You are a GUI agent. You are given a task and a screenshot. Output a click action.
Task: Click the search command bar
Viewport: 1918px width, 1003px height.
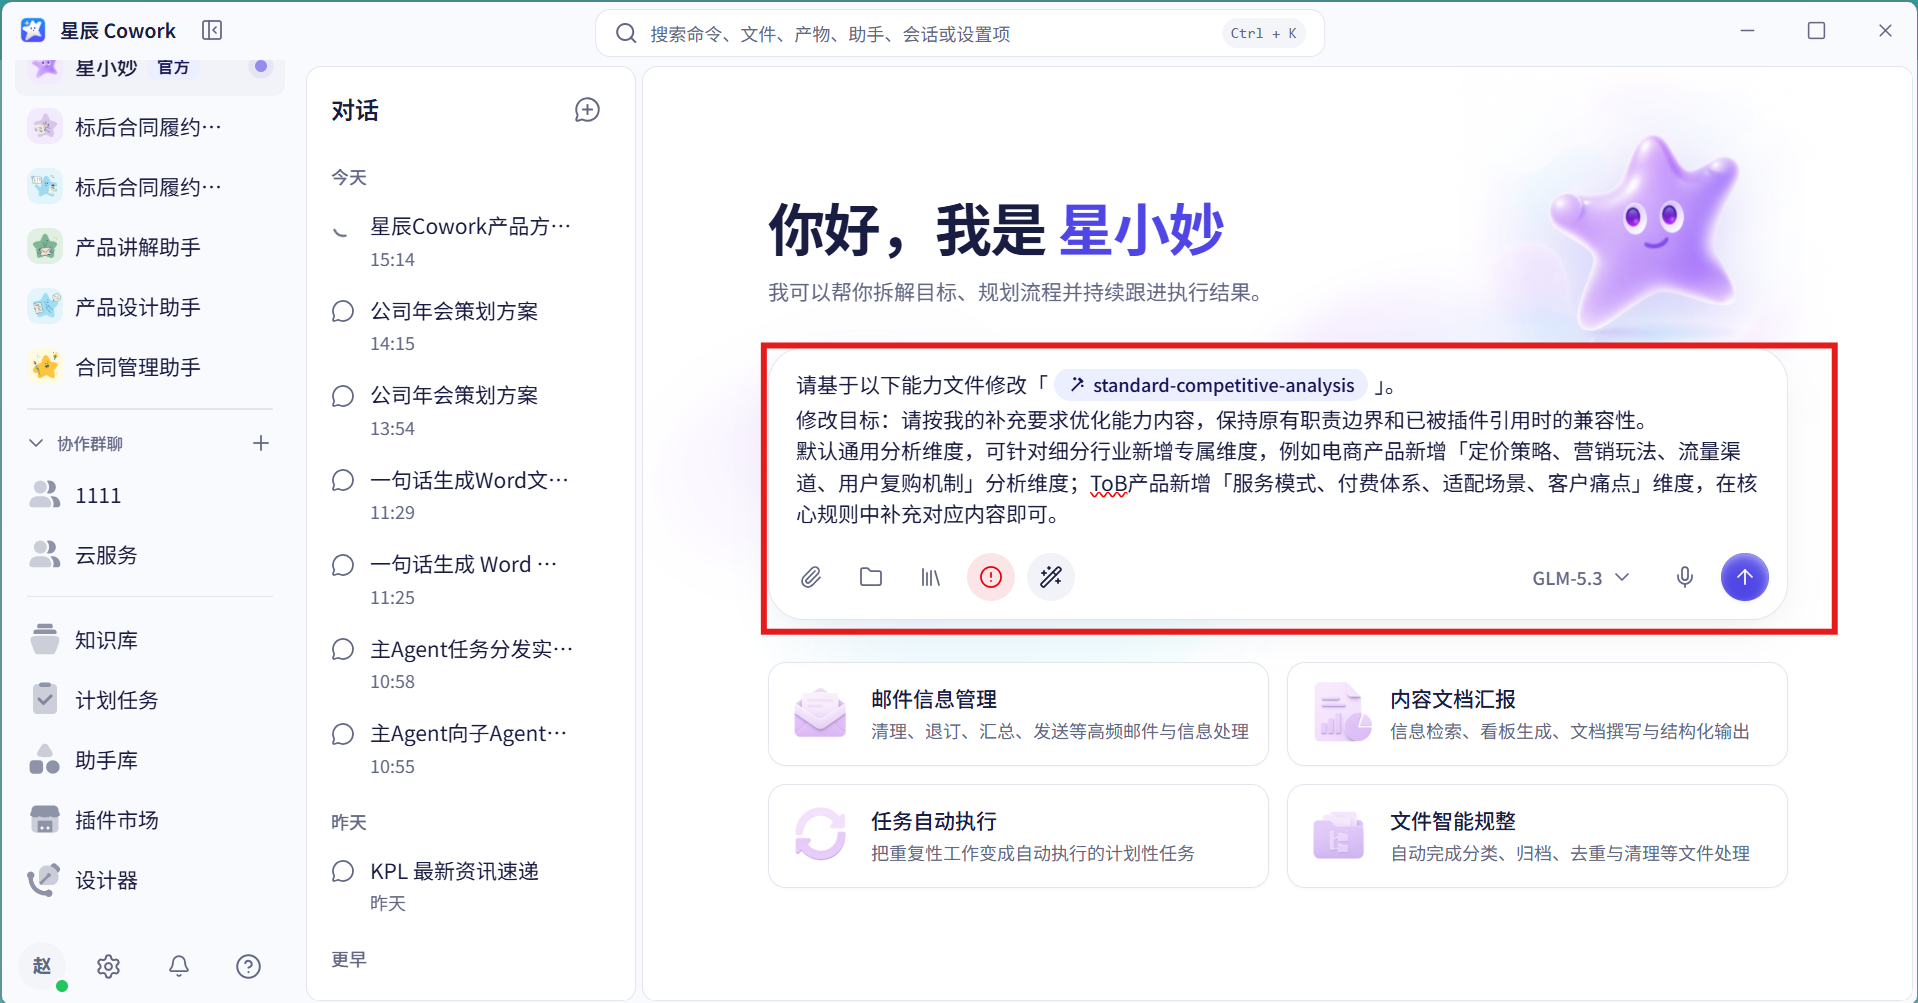coord(960,33)
